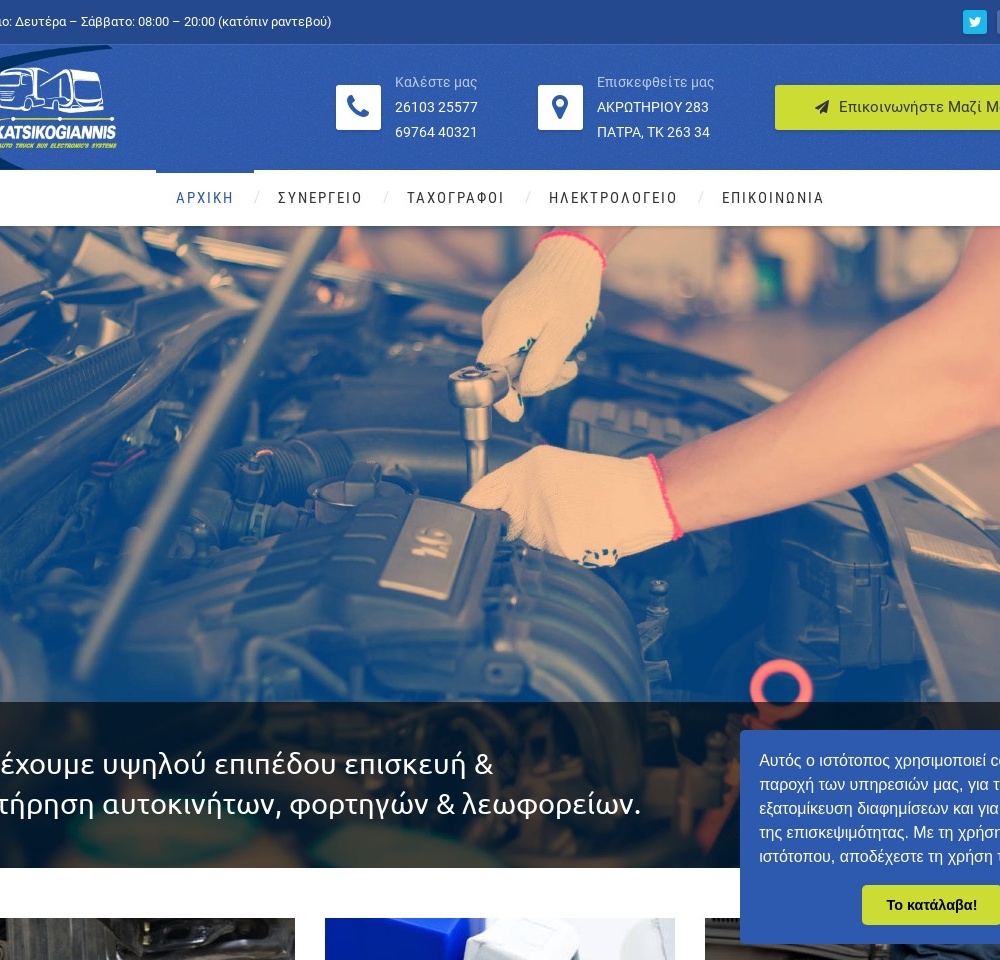Open the middle blue service thumbnail
This screenshot has height=960, width=1000.
(x=500, y=939)
